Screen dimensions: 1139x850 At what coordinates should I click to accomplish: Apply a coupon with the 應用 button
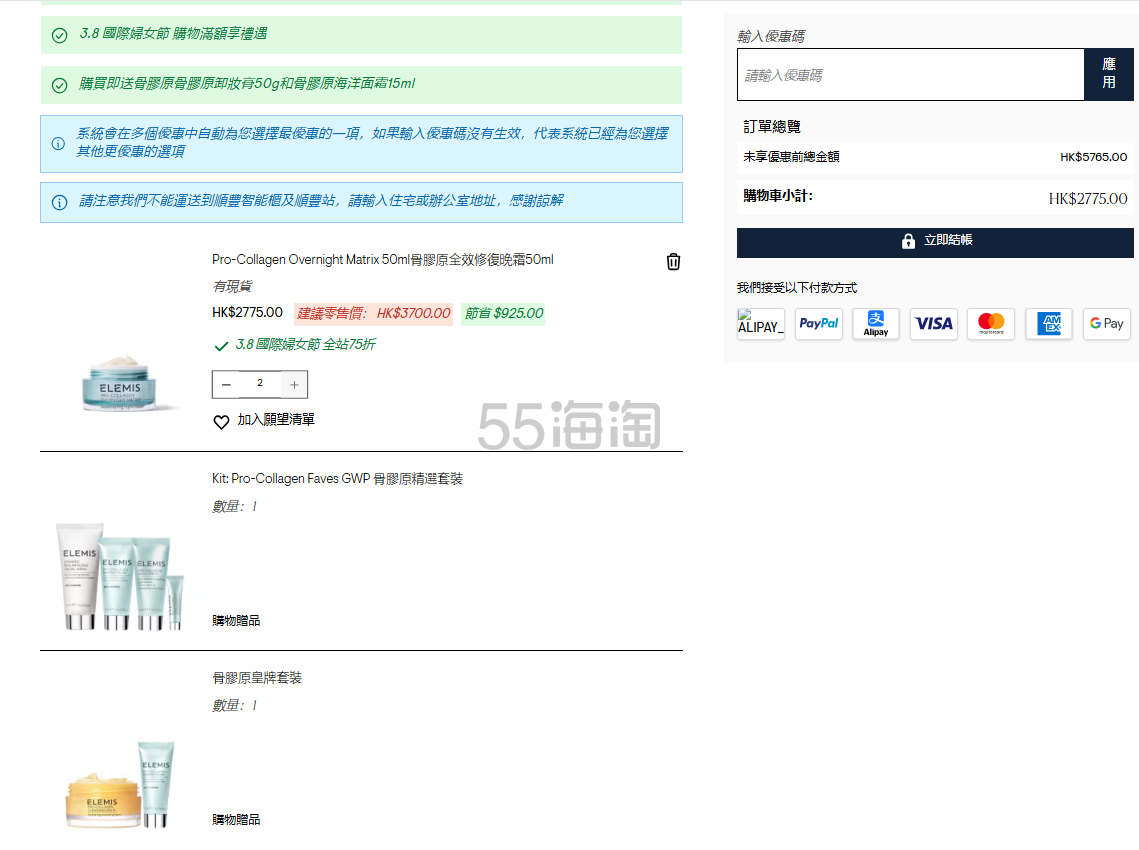pos(1109,74)
